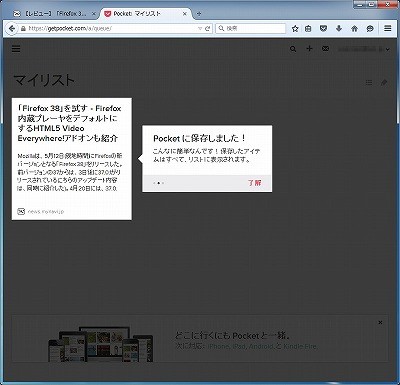The height and width of the screenshot is (385, 400).
Task: Click the マイリスト heading
Action: pyautogui.click(x=44, y=80)
